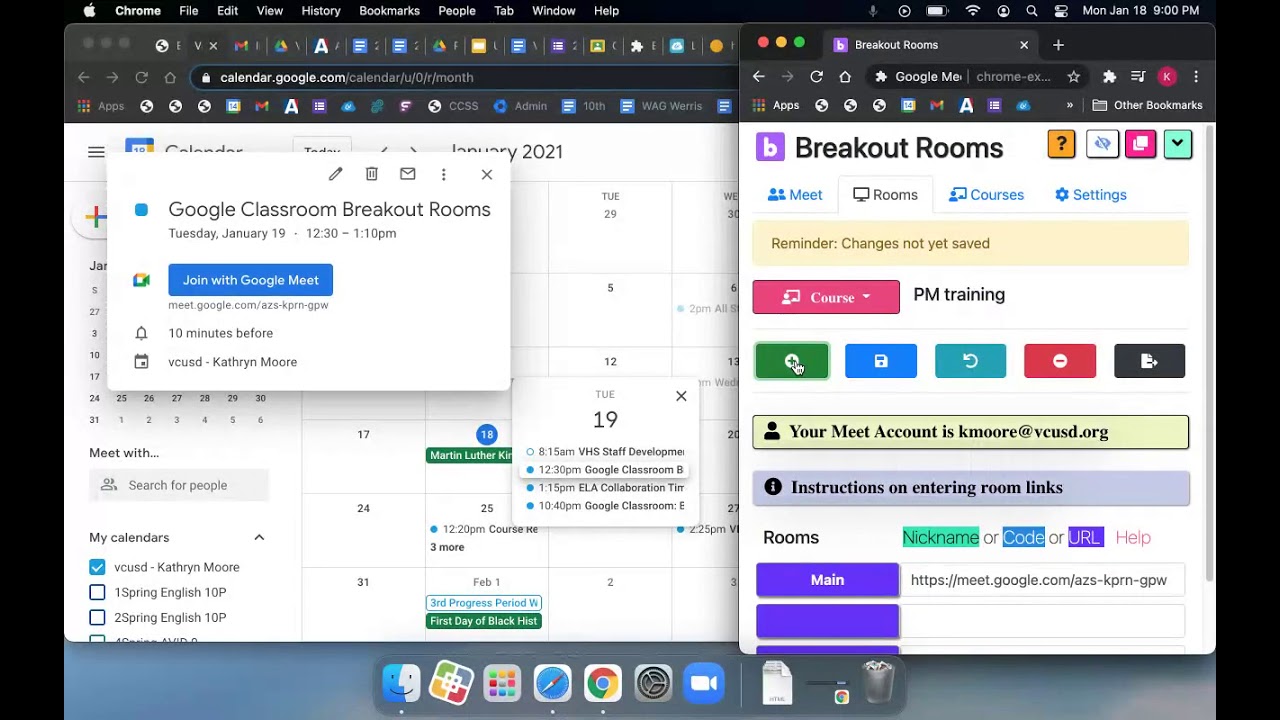Open the 1:15pm ELA Collaboration event
1280x720 pixels.
(605, 488)
